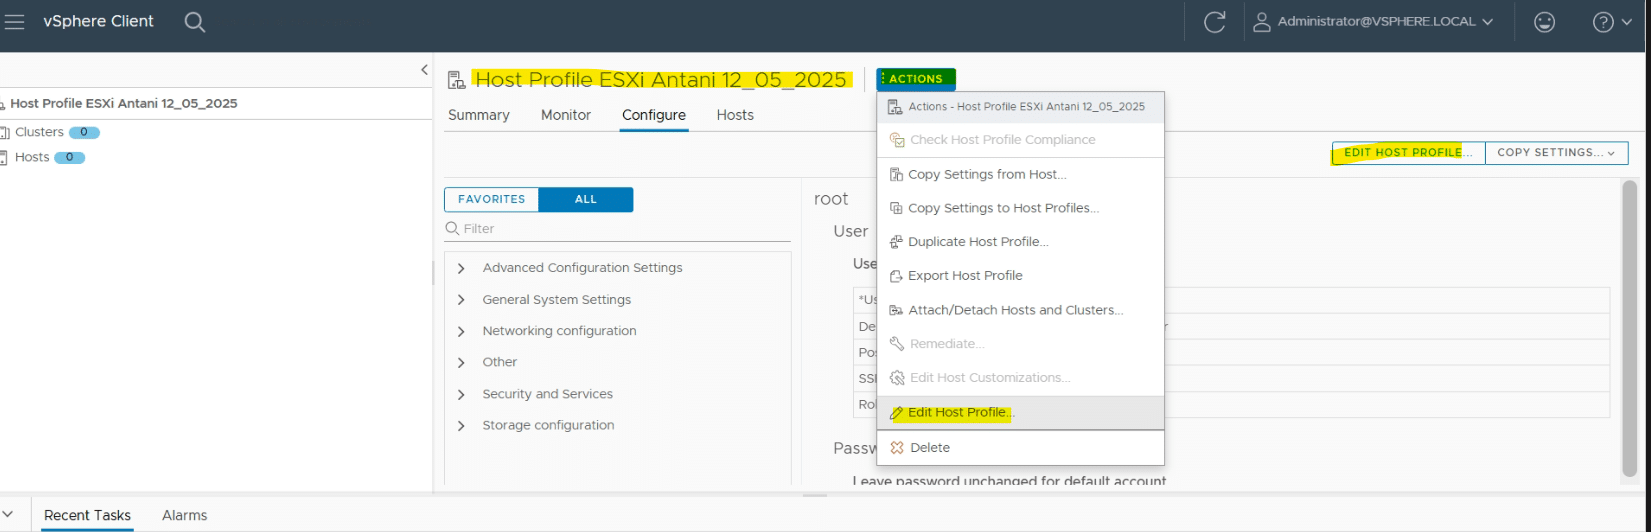Click the red Delete icon
This screenshot has height=532, width=1651.
pyautogui.click(x=897, y=448)
